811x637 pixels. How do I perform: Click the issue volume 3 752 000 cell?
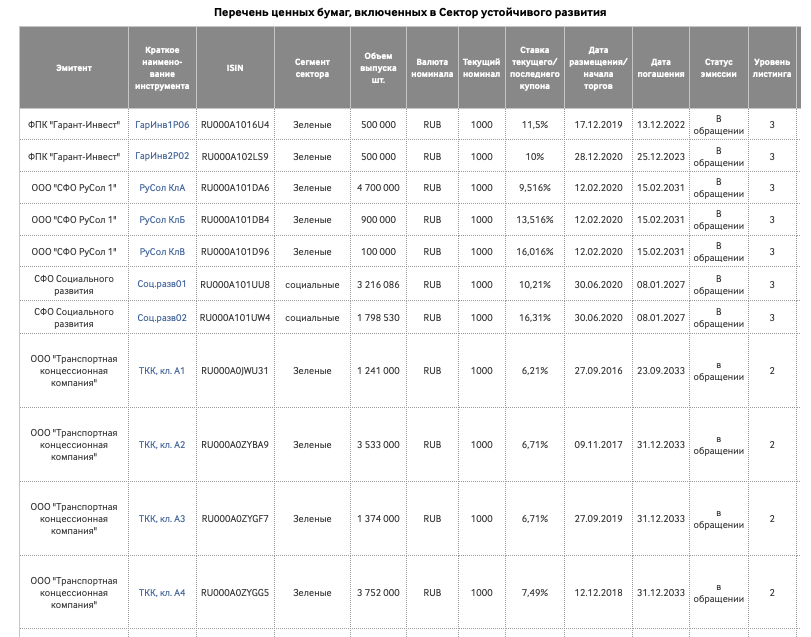point(378,593)
